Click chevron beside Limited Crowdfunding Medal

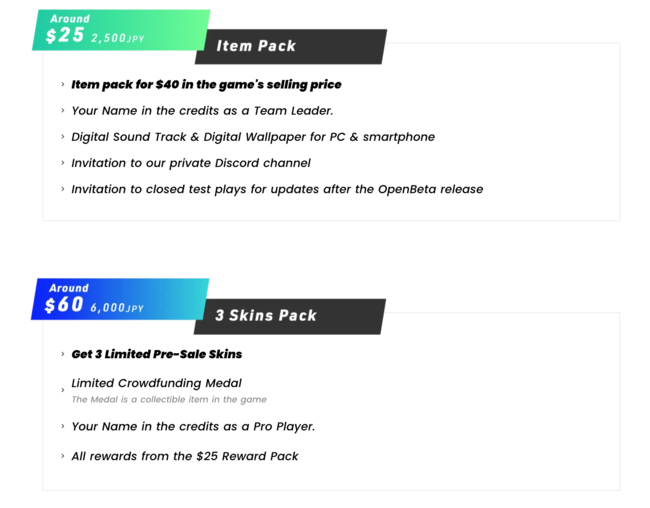[x=63, y=390]
